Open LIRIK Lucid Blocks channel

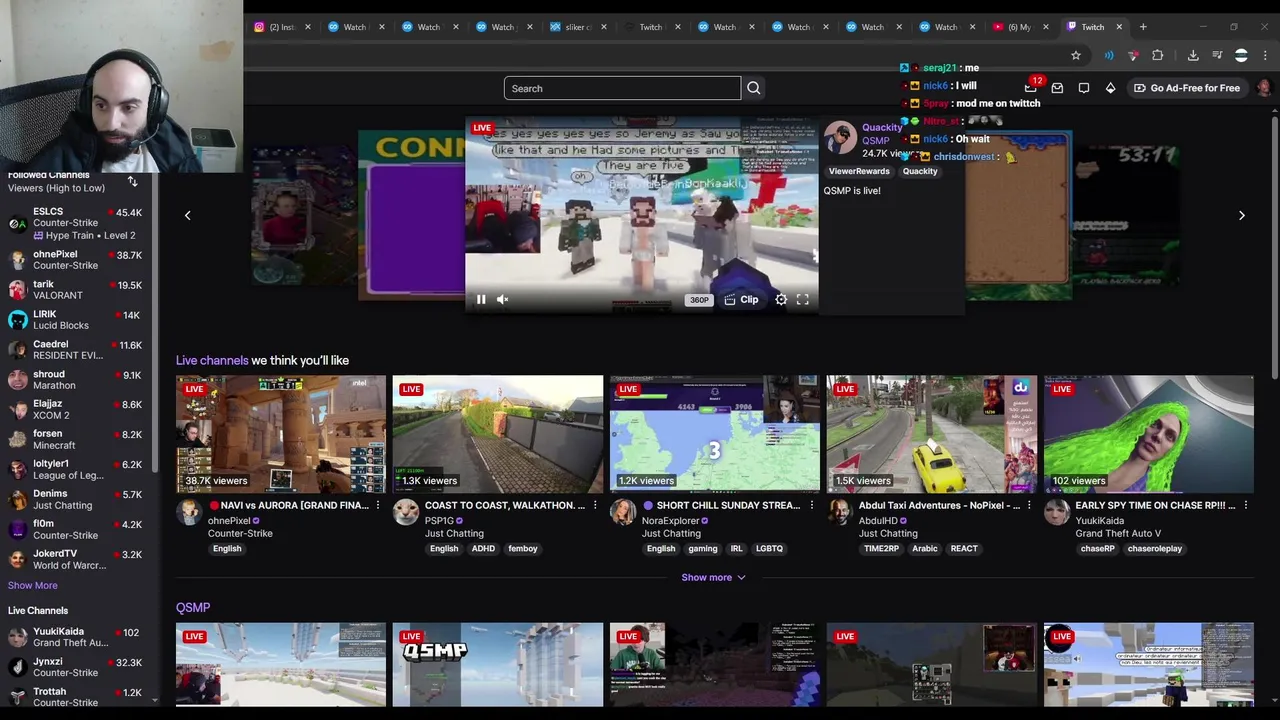tap(77, 320)
